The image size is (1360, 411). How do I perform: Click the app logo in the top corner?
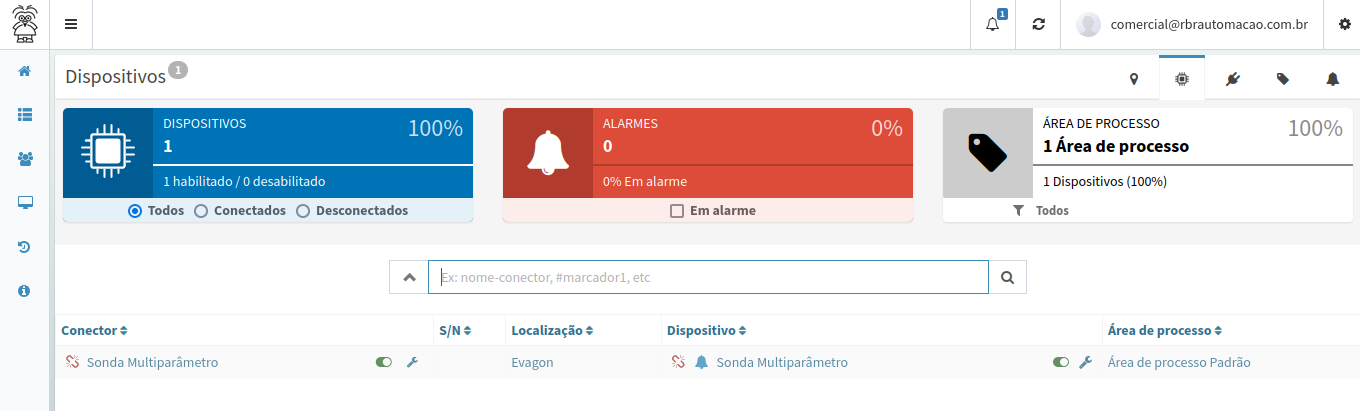coord(25,23)
